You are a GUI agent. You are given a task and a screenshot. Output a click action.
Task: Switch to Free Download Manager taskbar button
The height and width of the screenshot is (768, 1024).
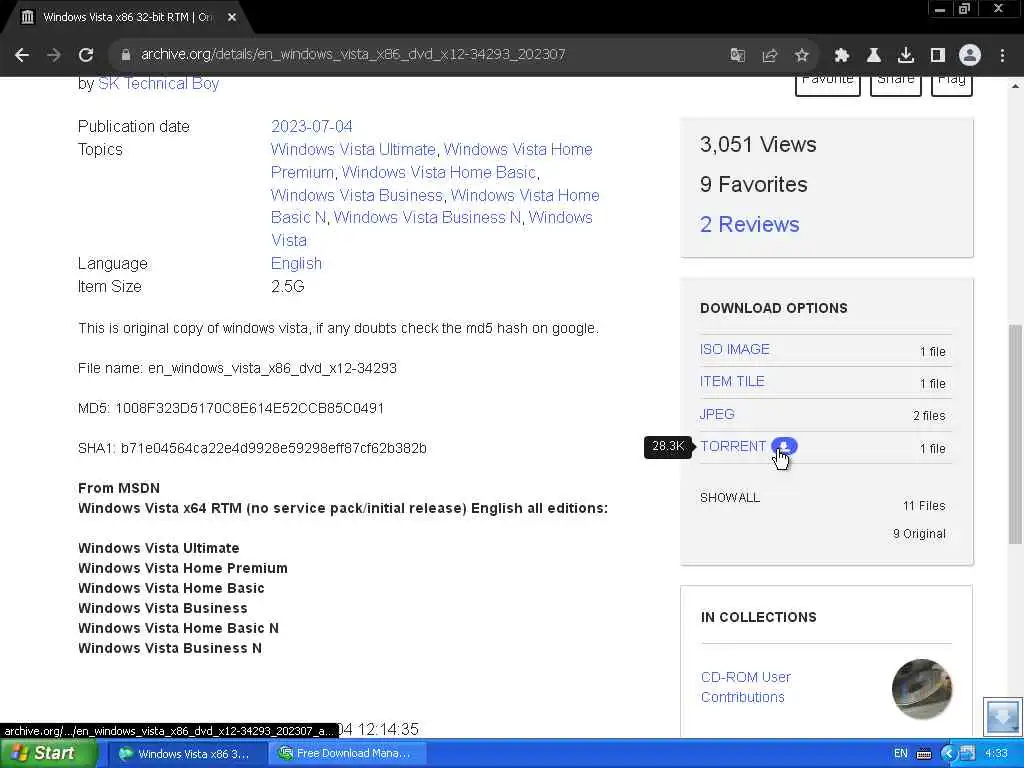346,754
